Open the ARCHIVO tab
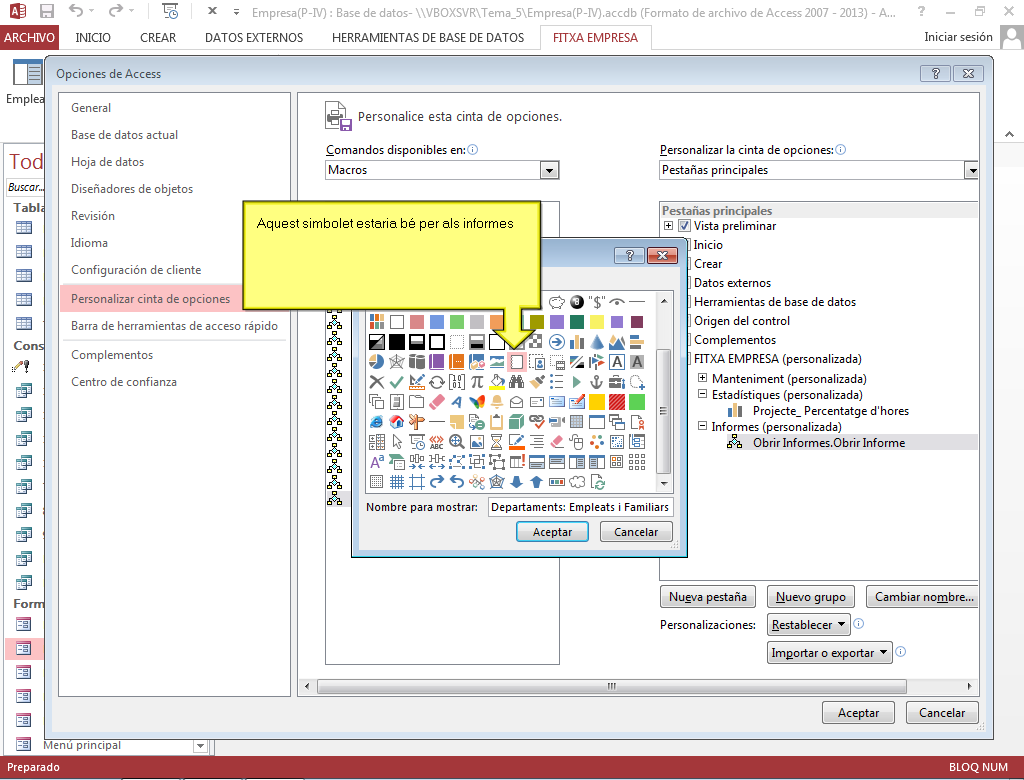Image resolution: width=1024 pixels, height=780 pixels. 29,37
